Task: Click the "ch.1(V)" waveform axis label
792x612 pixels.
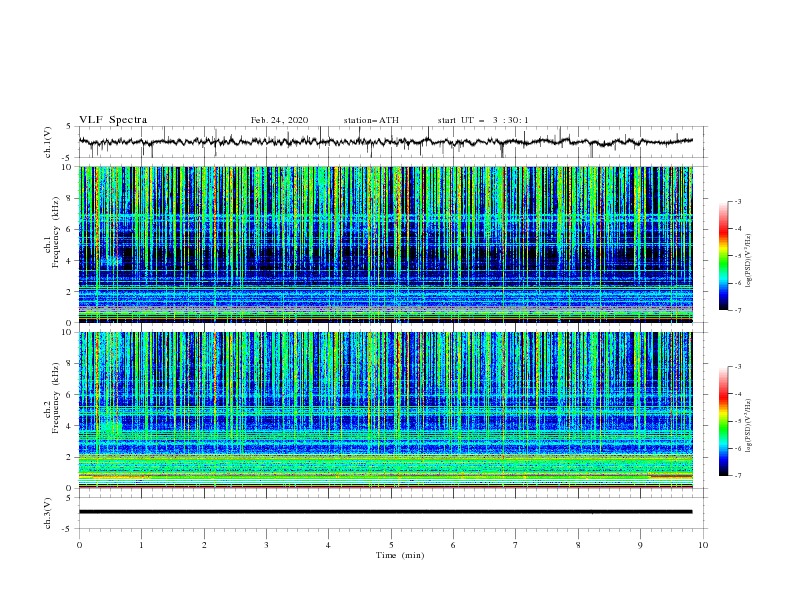Action: tap(48, 142)
